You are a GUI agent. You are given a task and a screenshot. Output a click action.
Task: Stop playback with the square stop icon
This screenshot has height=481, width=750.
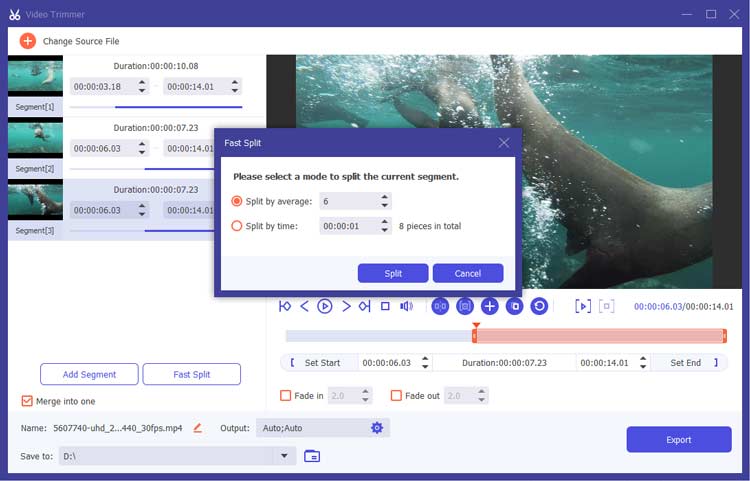(x=385, y=306)
